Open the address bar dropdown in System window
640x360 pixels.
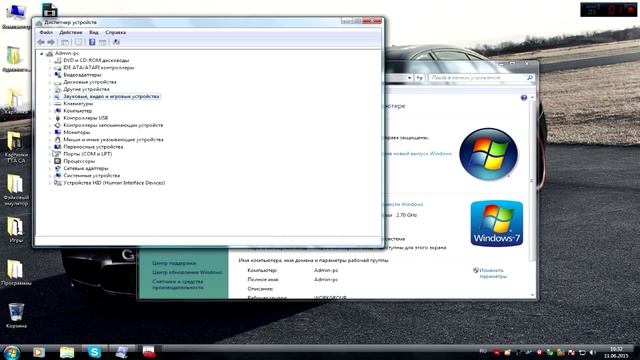tap(409, 78)
